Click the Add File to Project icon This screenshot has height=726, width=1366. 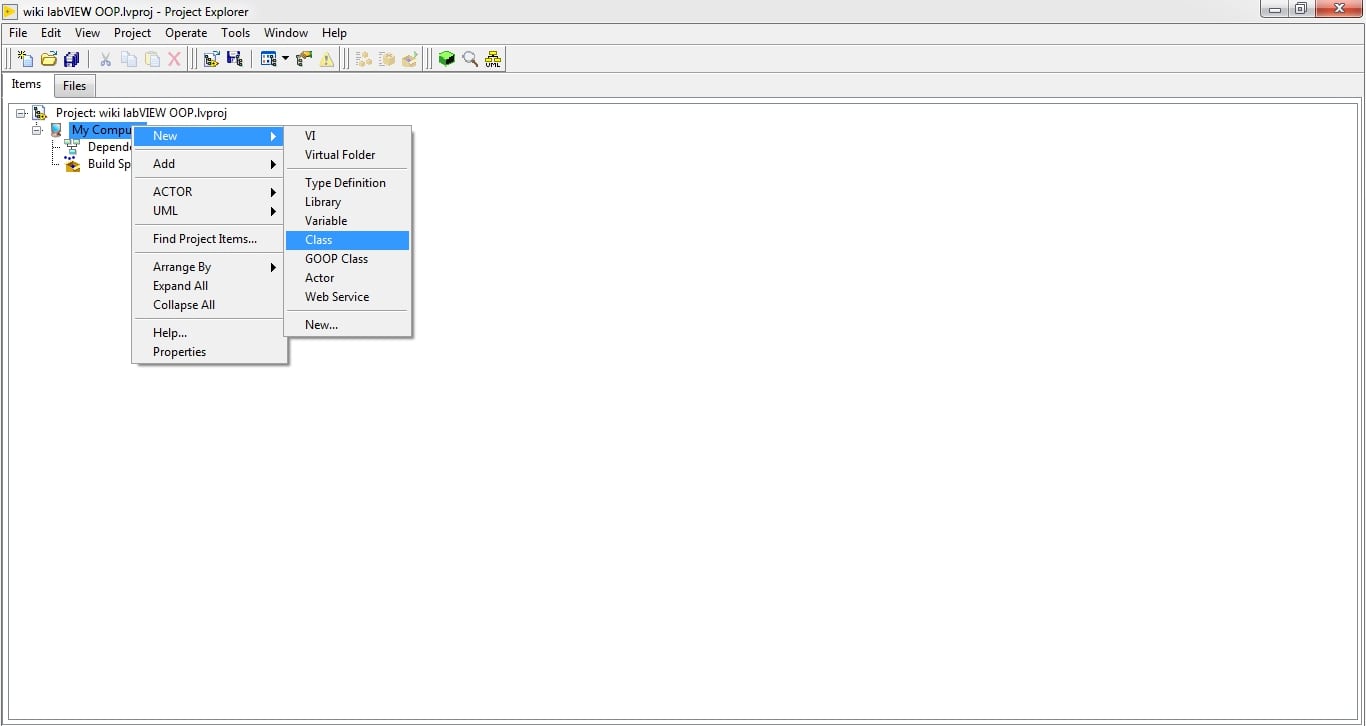point(211,59)
